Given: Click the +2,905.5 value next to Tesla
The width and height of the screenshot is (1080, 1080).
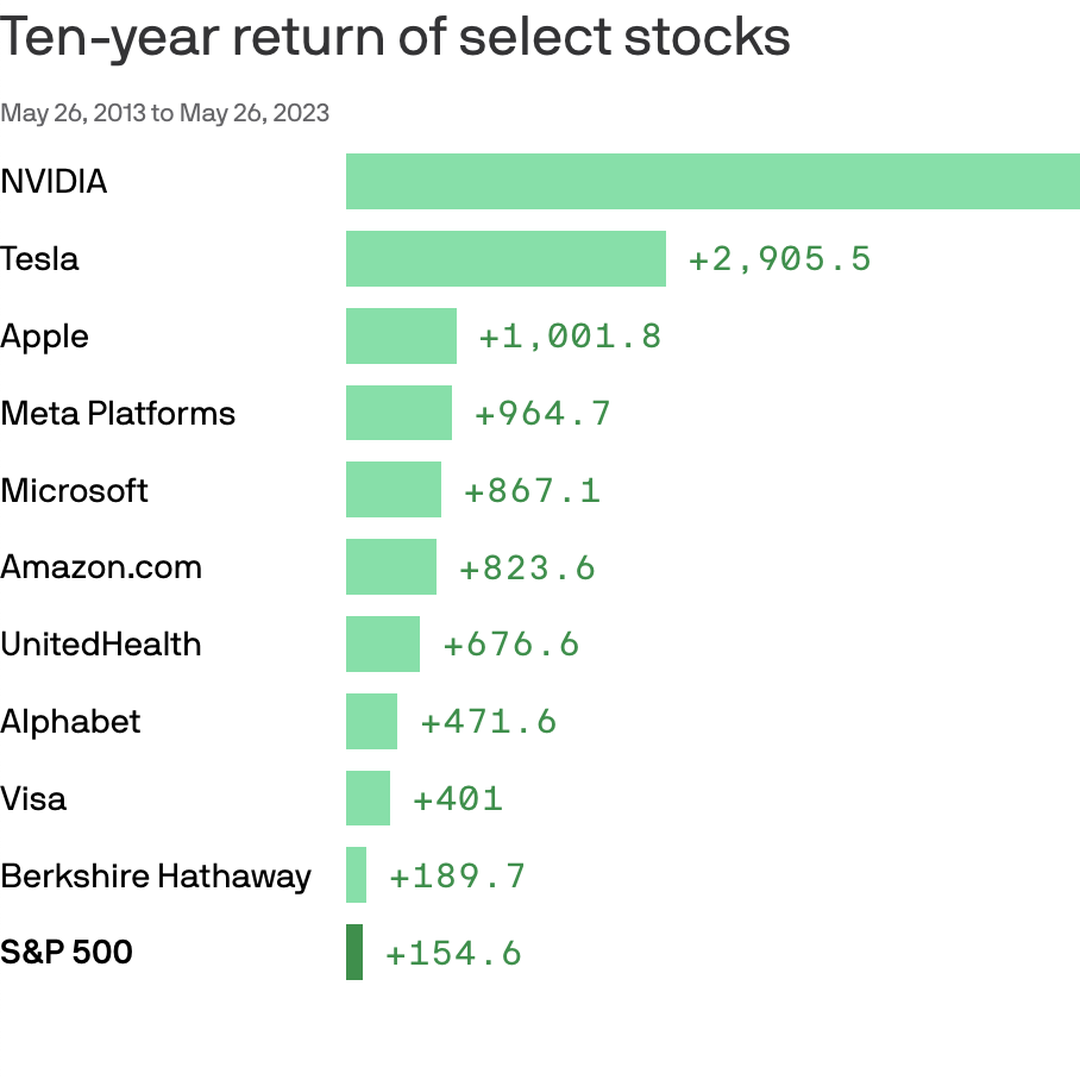Looking at the screenshot, I should pos(780,260).
